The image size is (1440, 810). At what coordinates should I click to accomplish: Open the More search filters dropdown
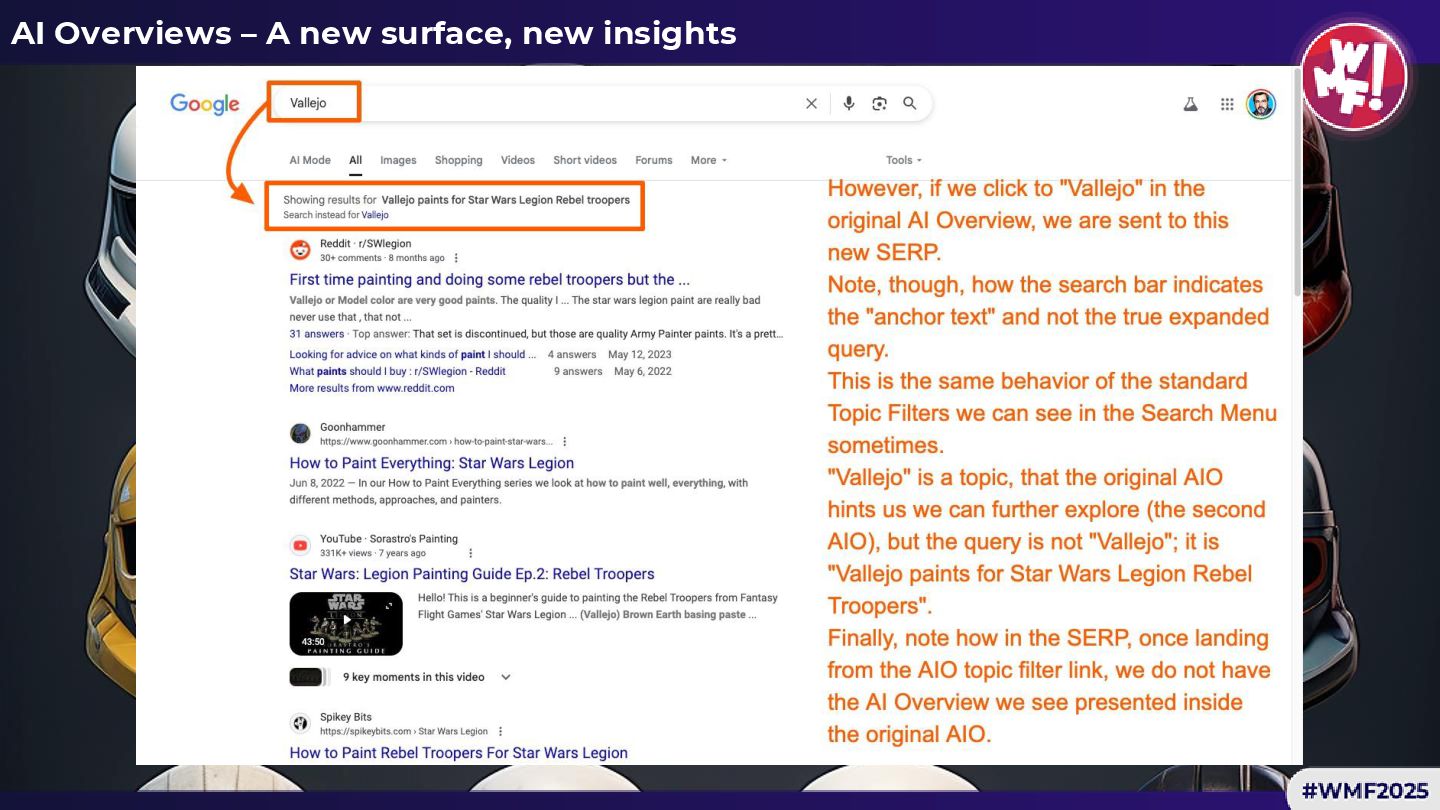tap(708, 160)
